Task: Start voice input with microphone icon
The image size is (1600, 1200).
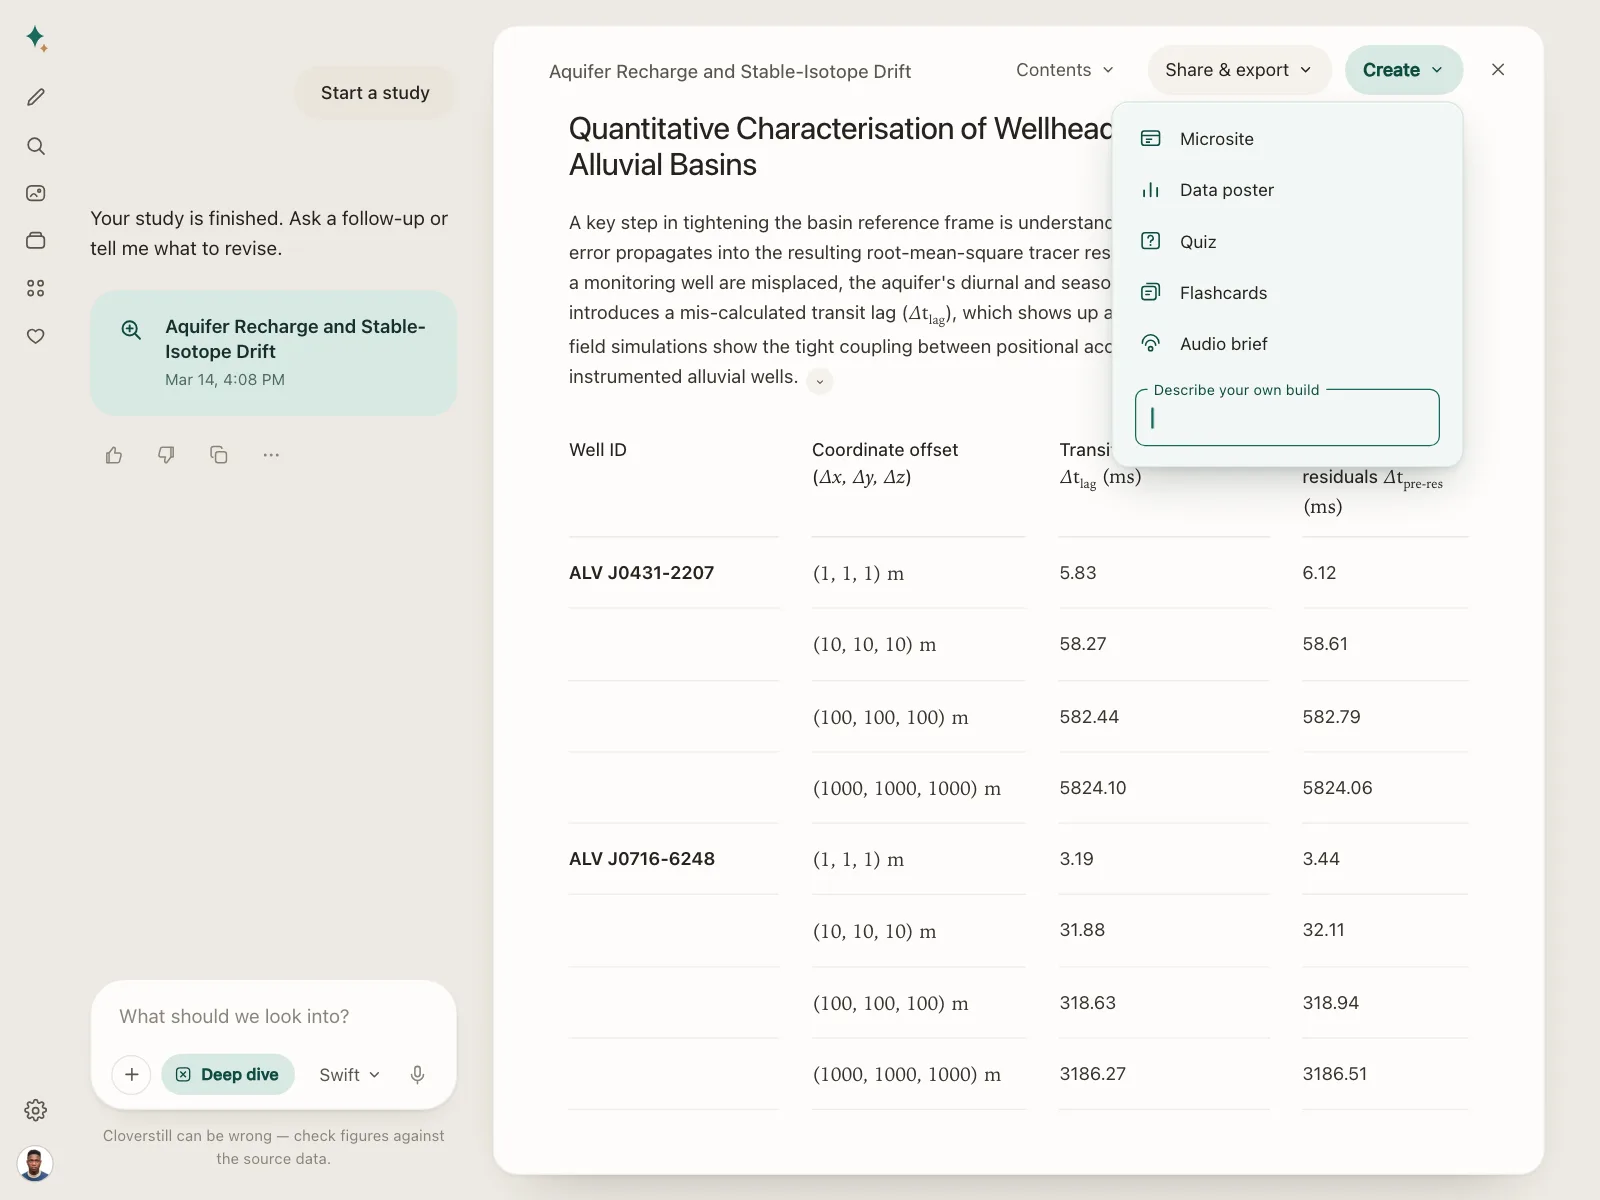Action: [x=418, y=1075]
